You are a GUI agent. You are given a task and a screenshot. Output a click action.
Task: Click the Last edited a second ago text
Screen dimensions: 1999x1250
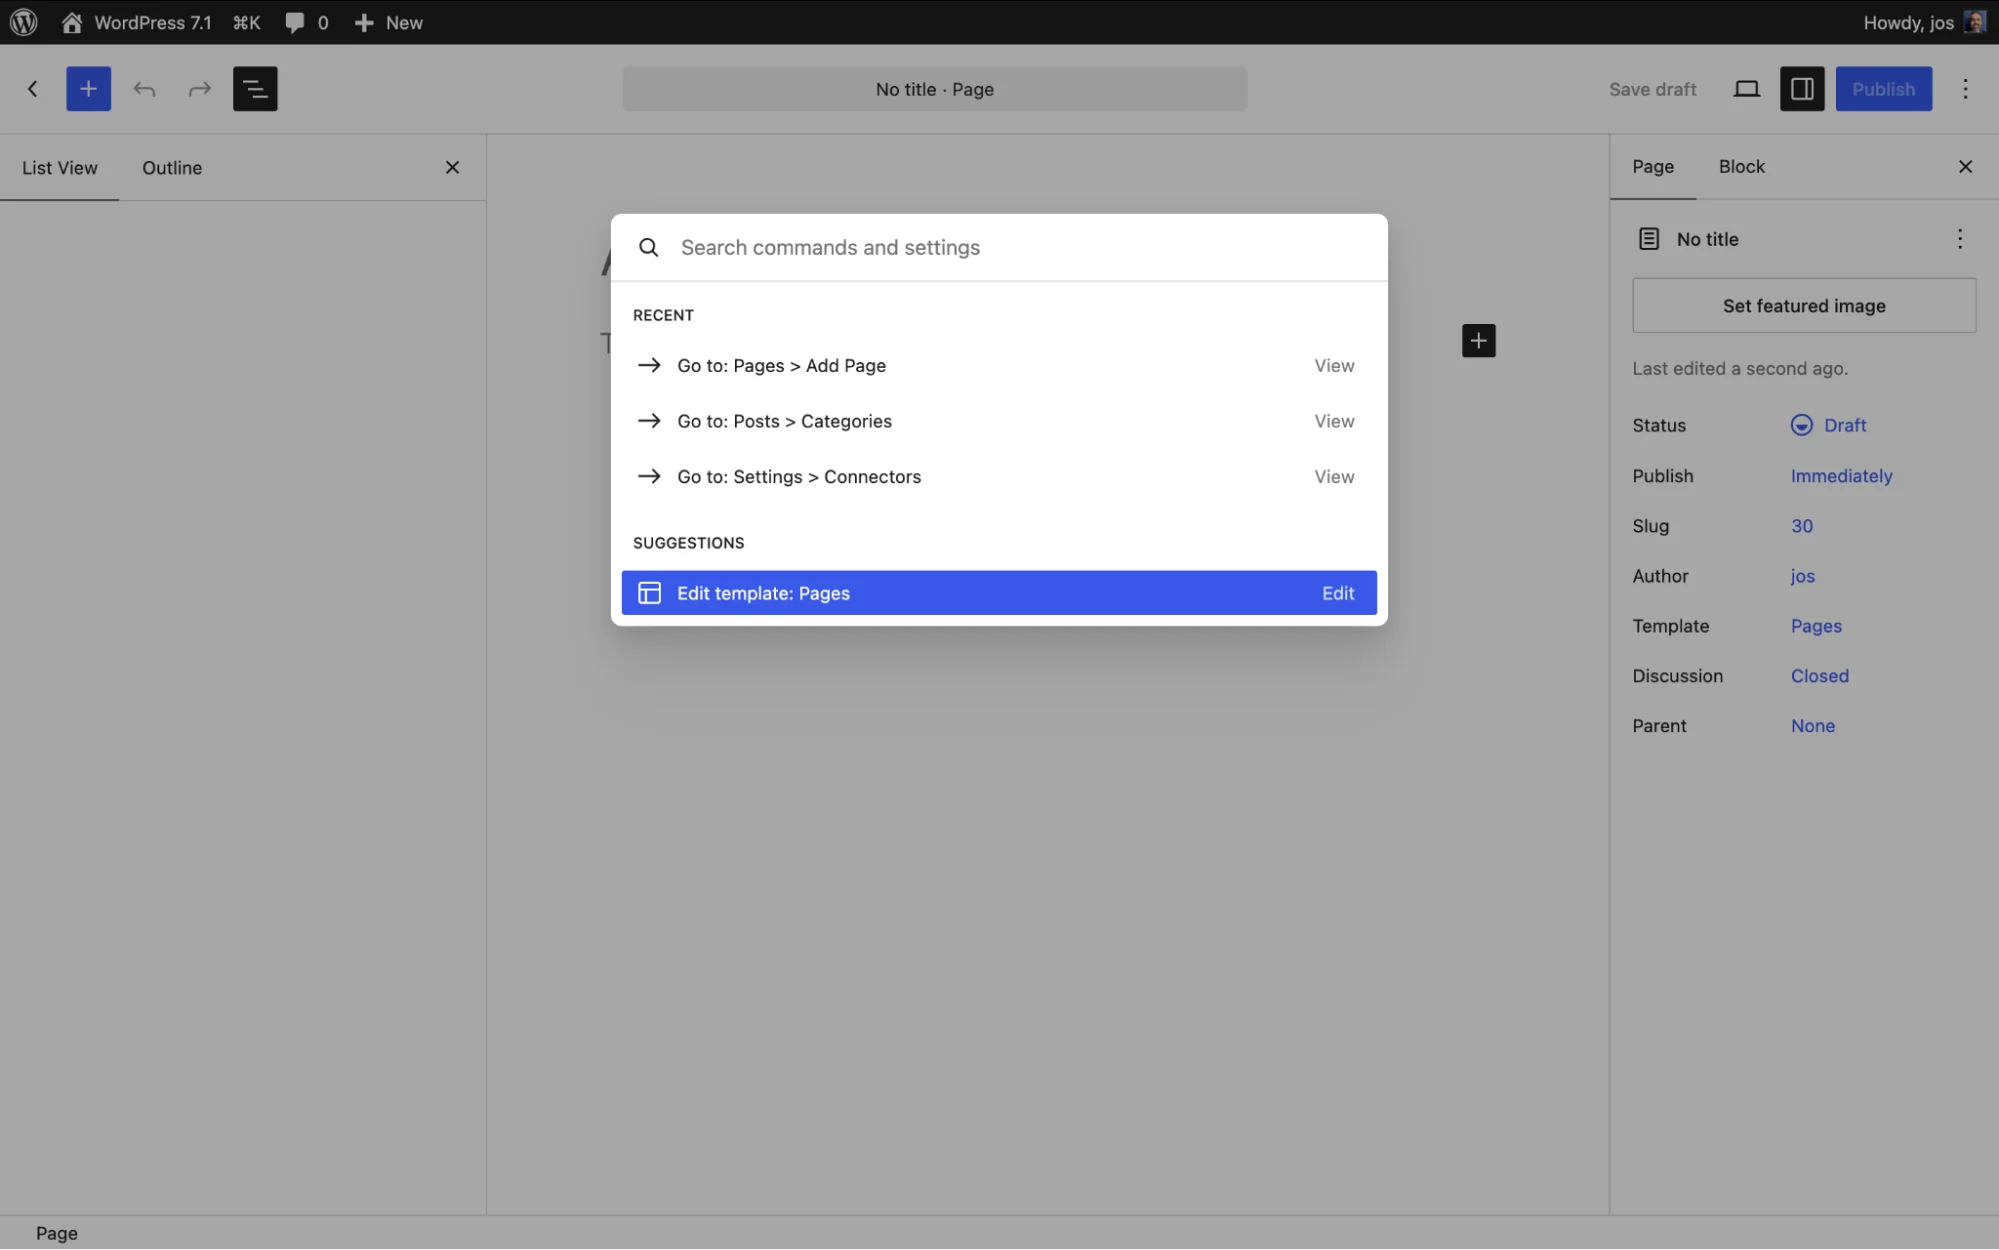point(1740,369)
